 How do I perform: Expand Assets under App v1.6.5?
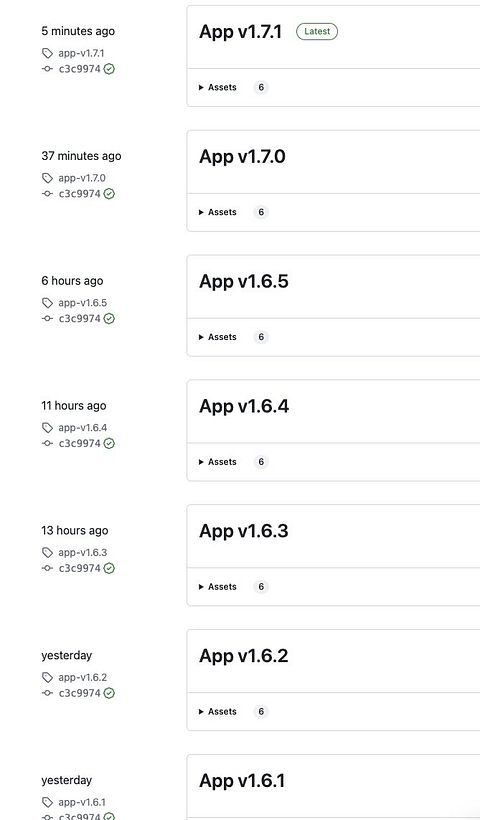[218, 337]
